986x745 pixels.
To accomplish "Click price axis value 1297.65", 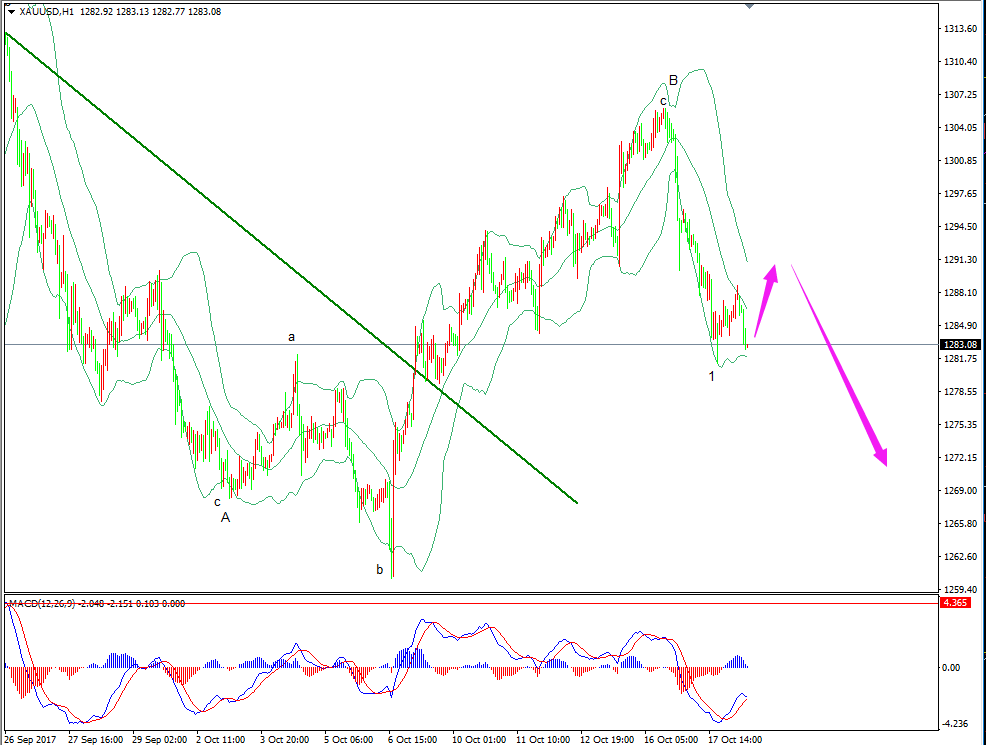I will click(x=960, y=194).
